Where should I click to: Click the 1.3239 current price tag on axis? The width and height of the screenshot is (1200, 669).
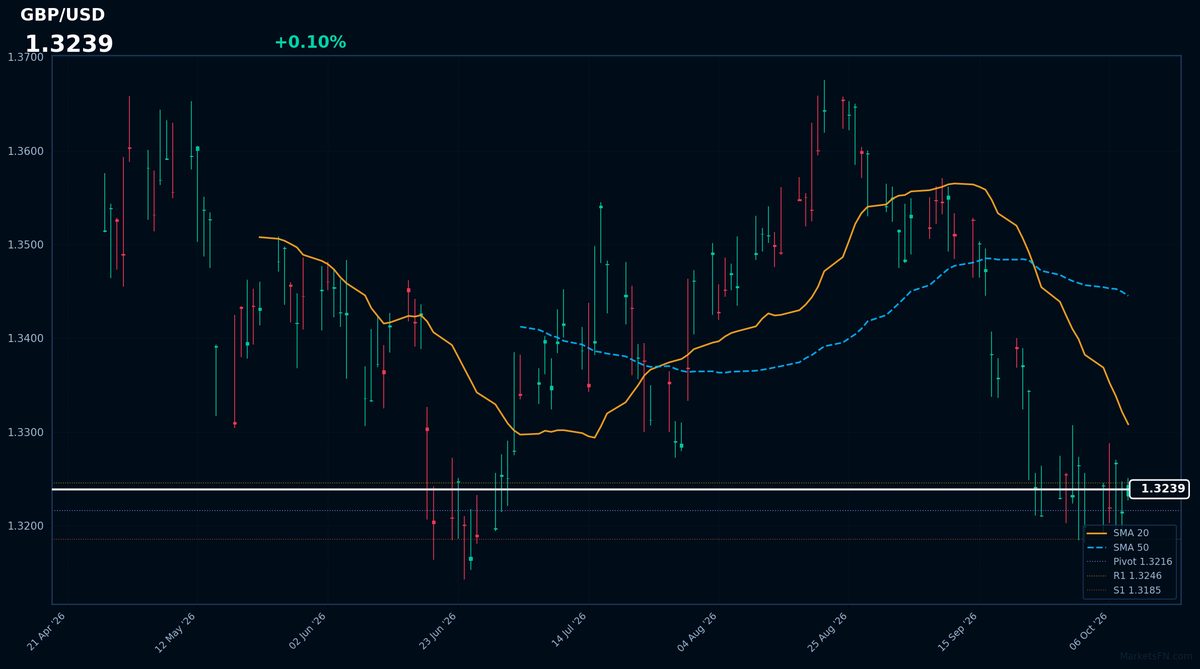(1159, 489)
